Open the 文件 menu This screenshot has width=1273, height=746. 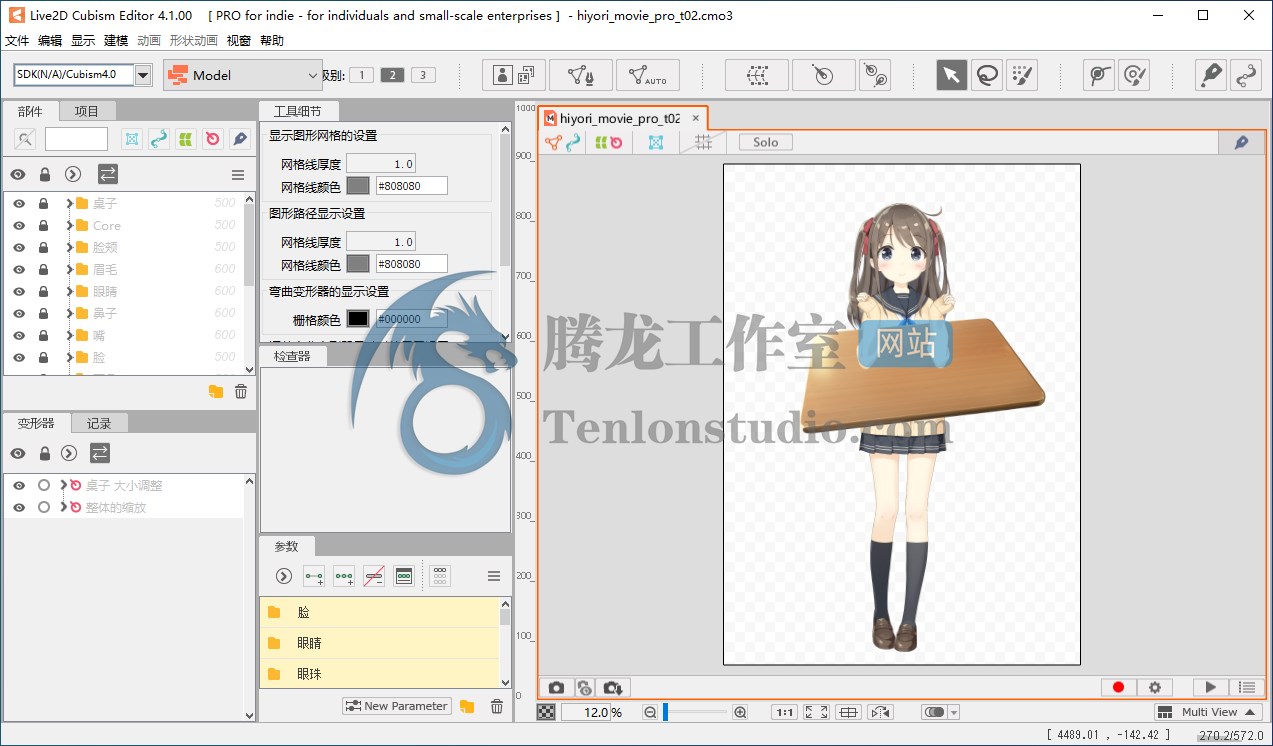click(x=17, y=41)
